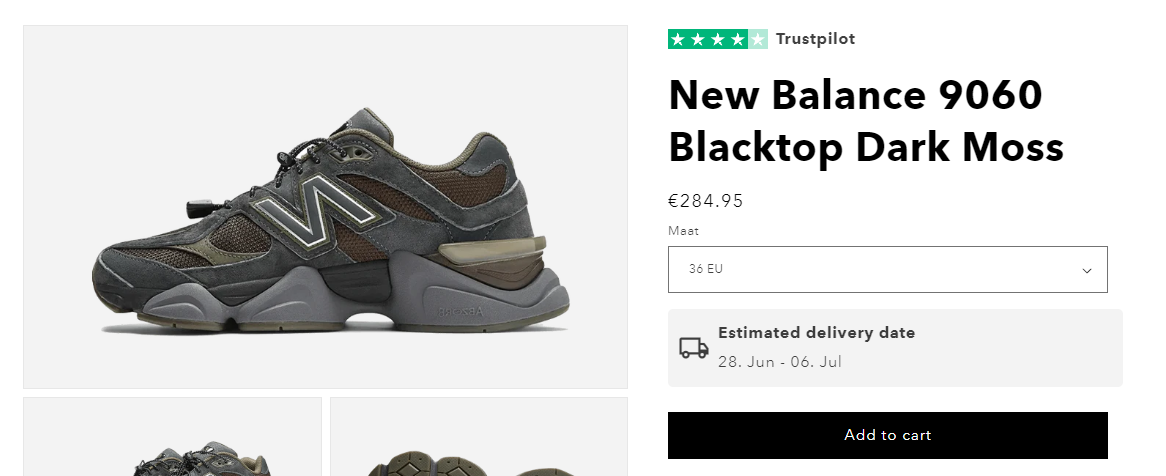The height and width of the screenshot is (476, 1166).
Task: Click the first green Trustpilot star
Action: 678,40
